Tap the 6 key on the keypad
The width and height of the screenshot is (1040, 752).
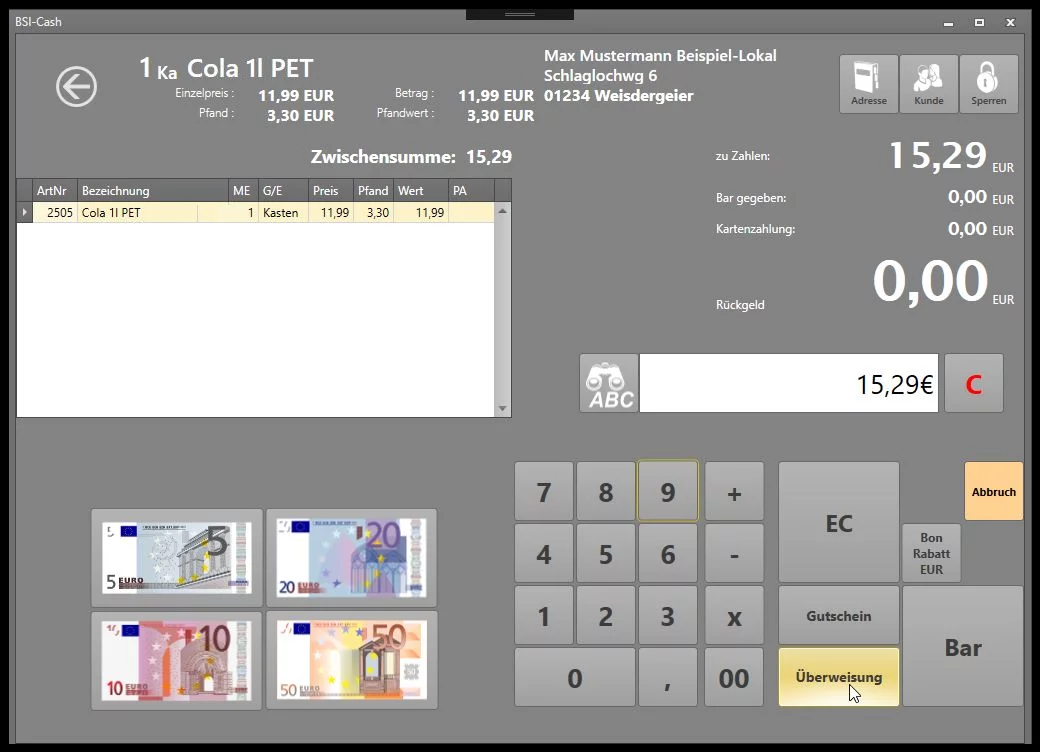click(x=668, y=554)
